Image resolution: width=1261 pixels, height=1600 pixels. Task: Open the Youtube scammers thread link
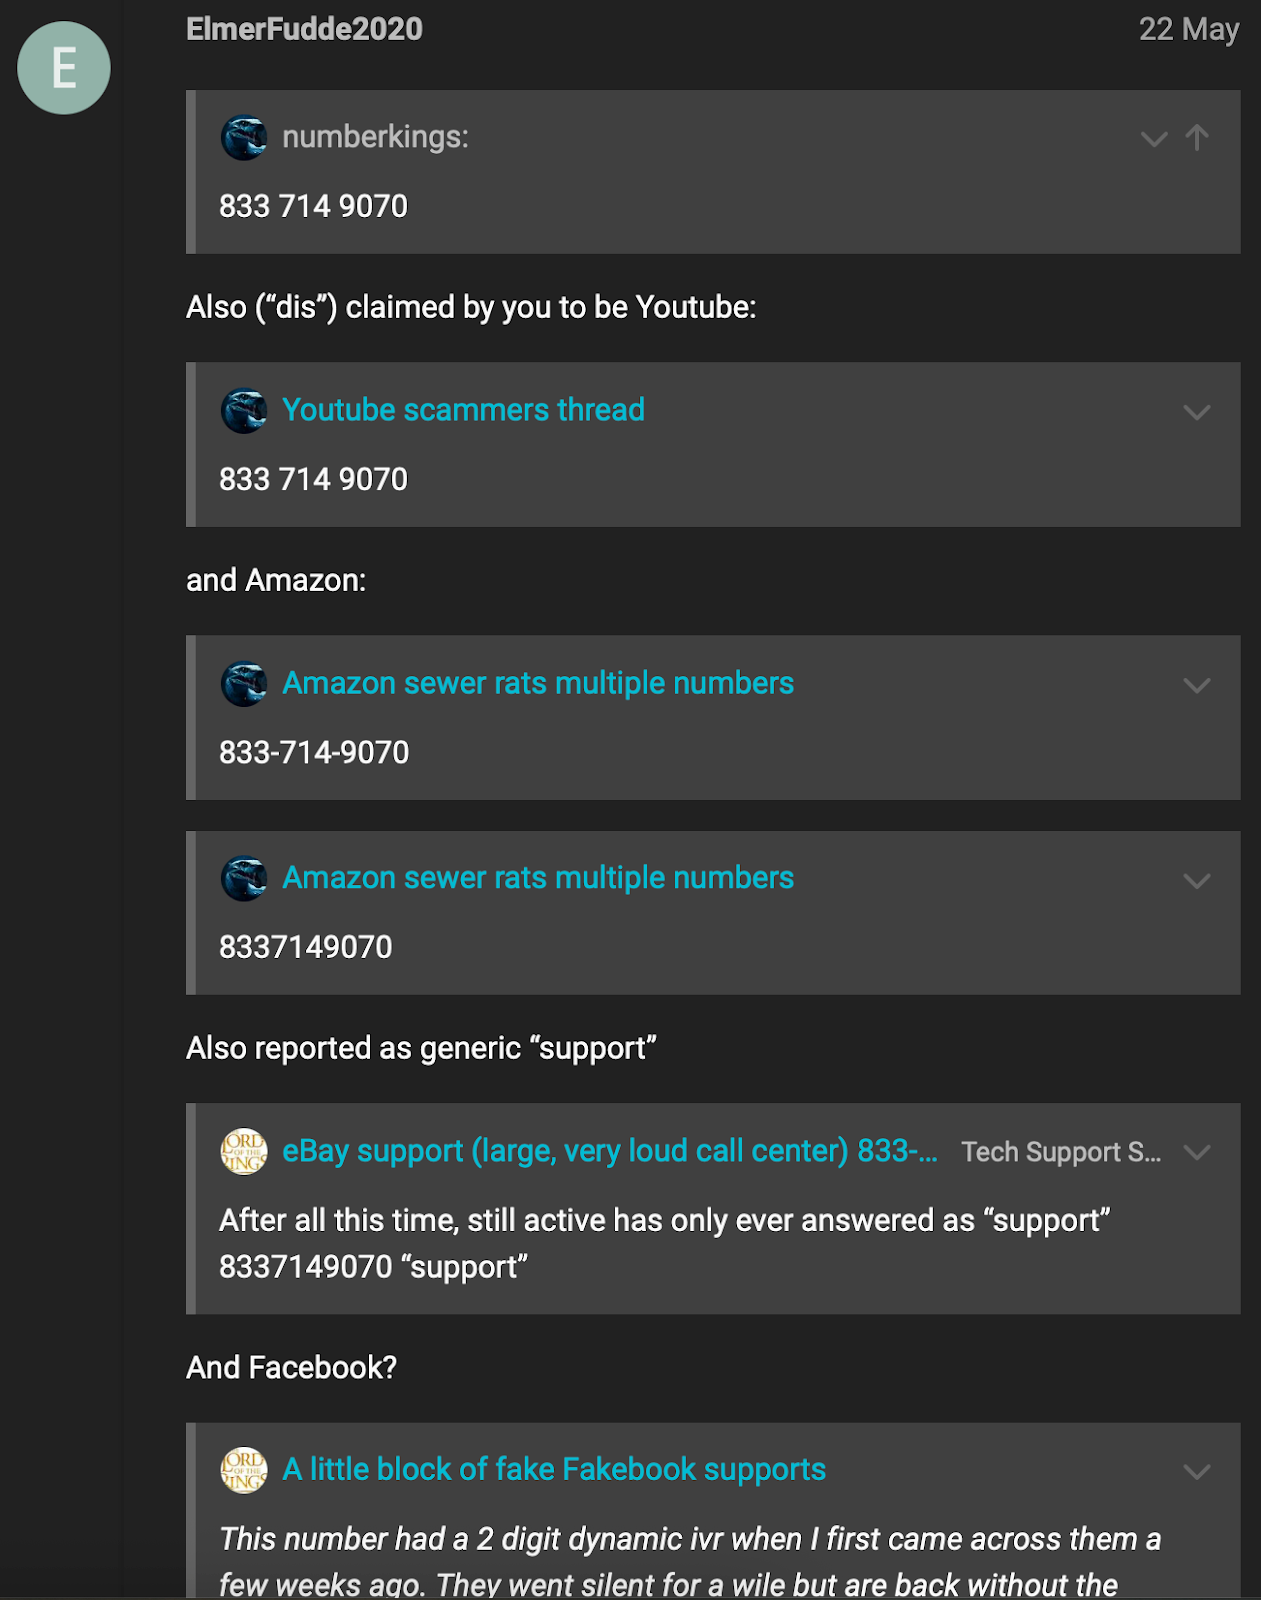463,410
